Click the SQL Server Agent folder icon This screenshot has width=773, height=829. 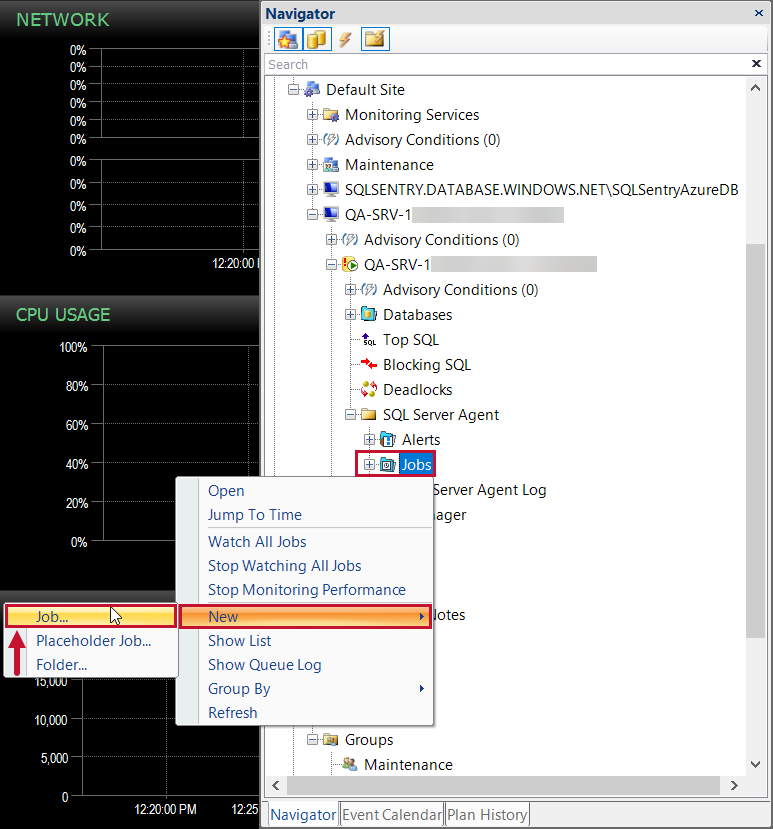[369, 414]
